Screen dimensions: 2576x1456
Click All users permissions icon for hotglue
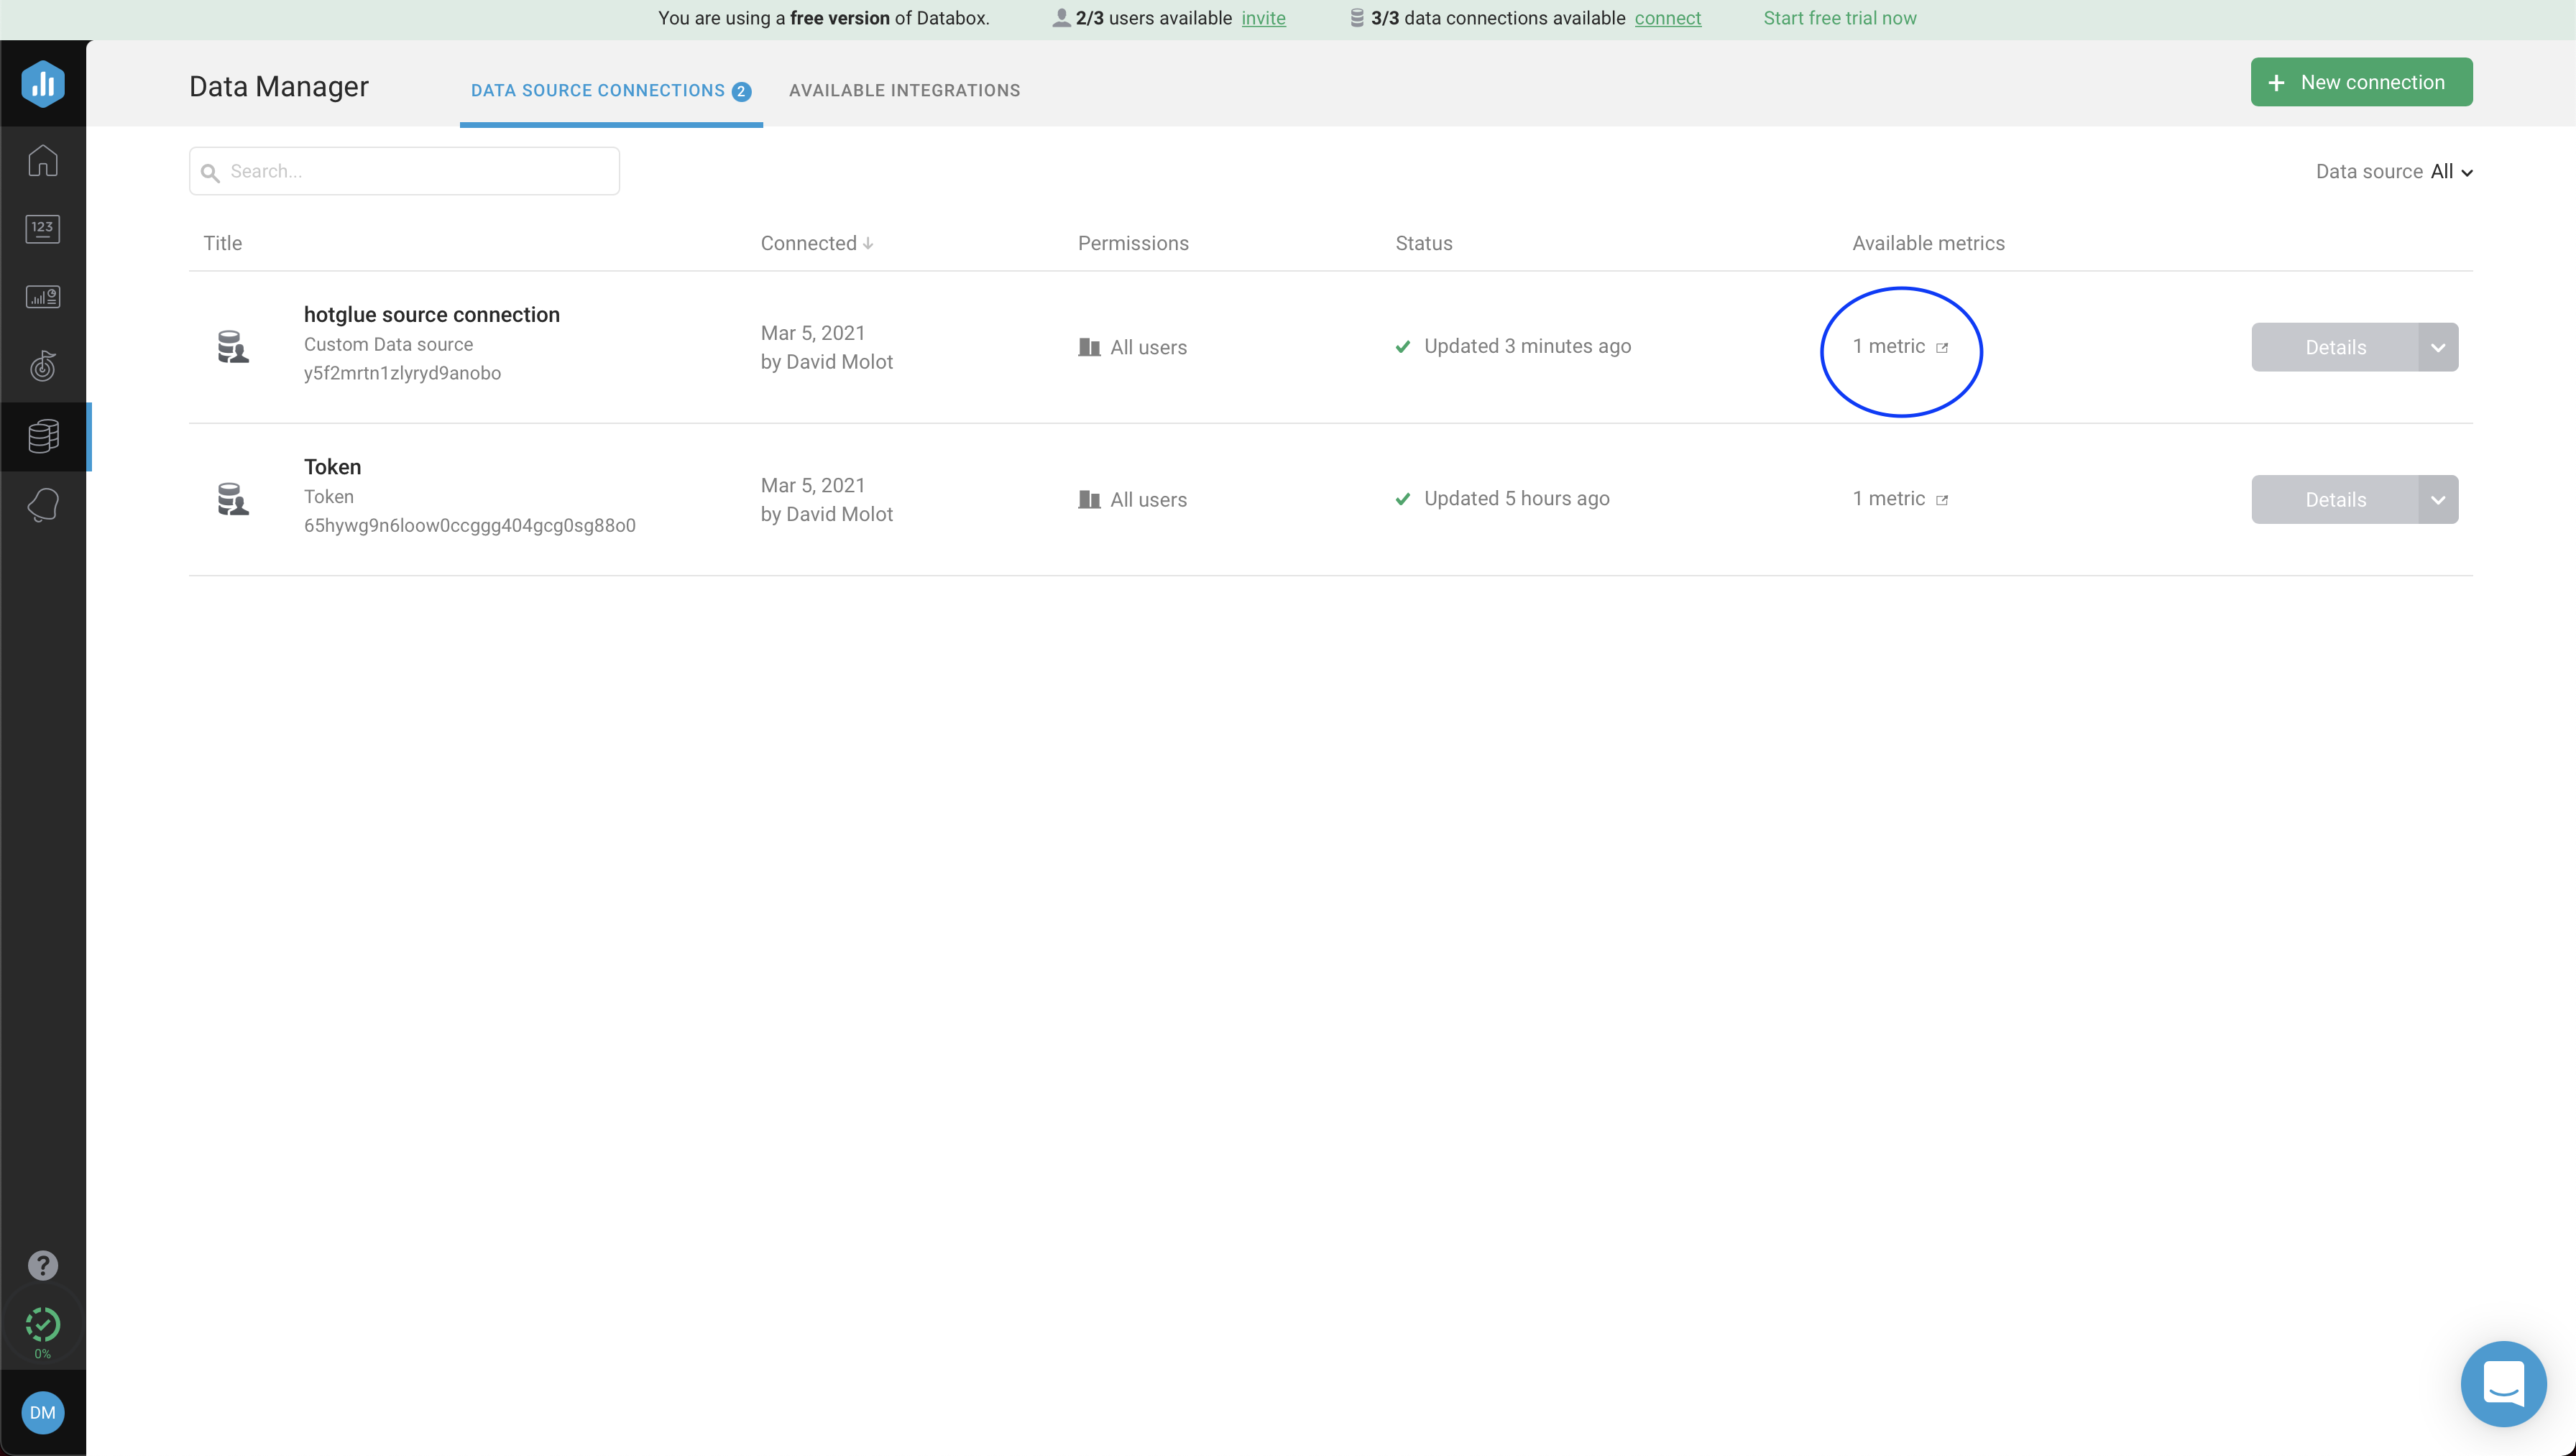1089,347
